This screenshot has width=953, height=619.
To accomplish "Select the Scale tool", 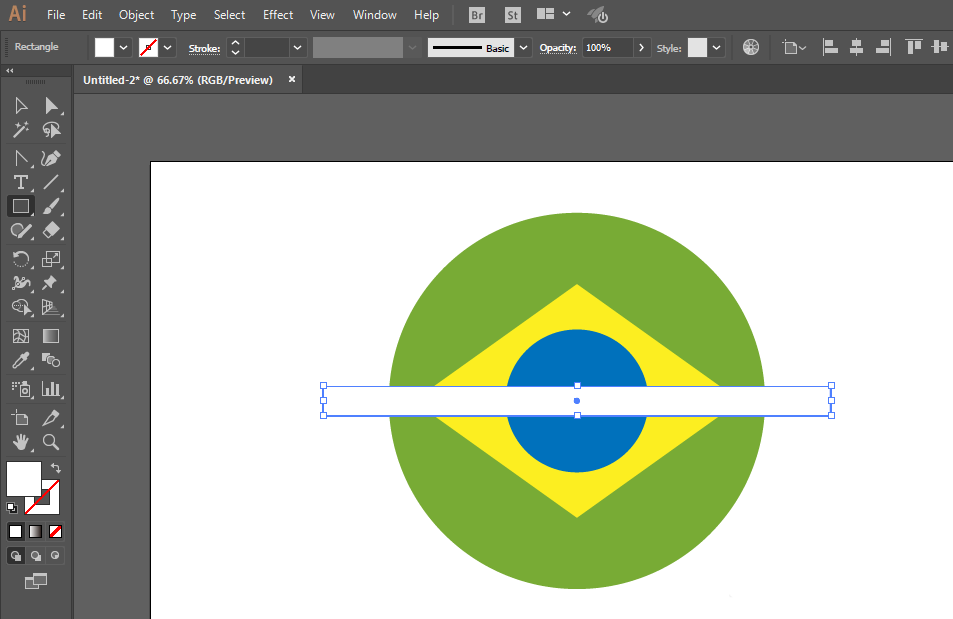I will pos(51,259).
